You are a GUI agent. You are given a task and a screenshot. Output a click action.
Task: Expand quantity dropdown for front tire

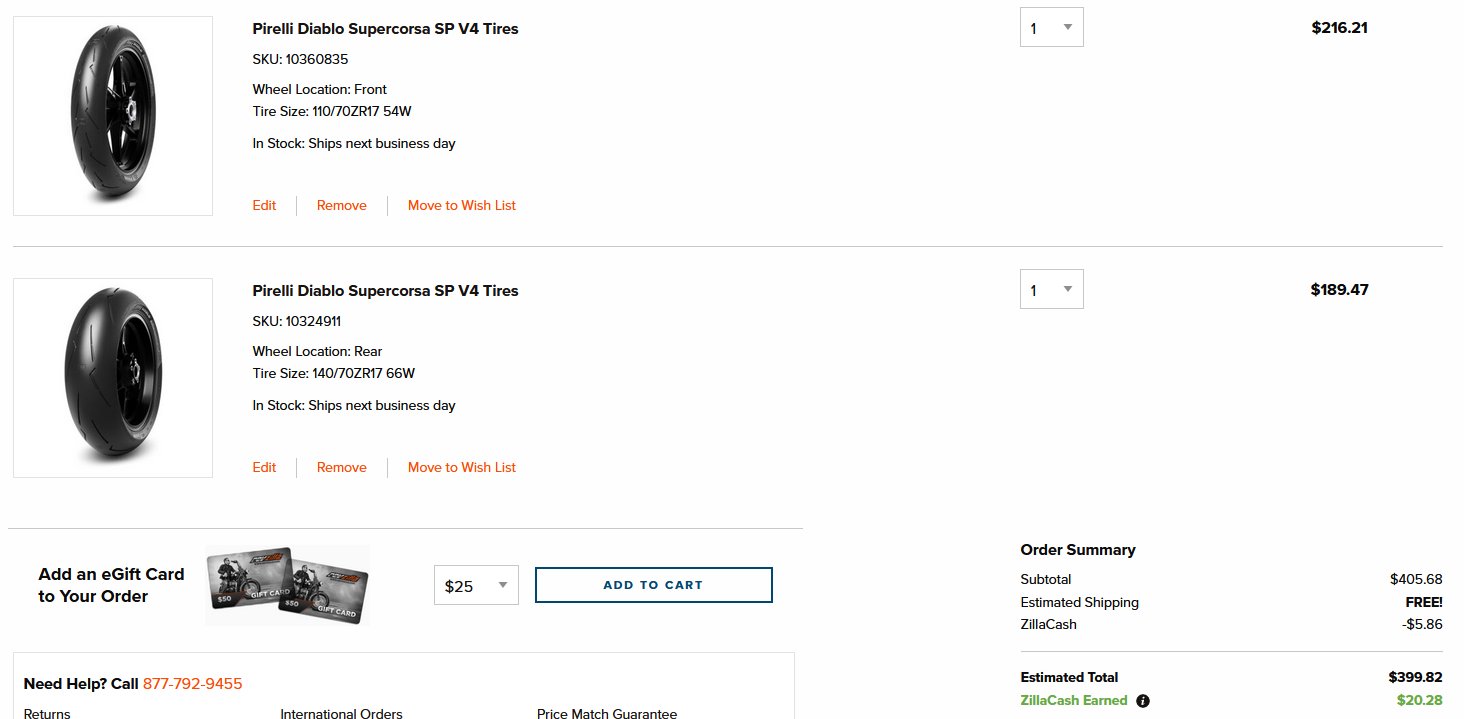coord(1051,27)
